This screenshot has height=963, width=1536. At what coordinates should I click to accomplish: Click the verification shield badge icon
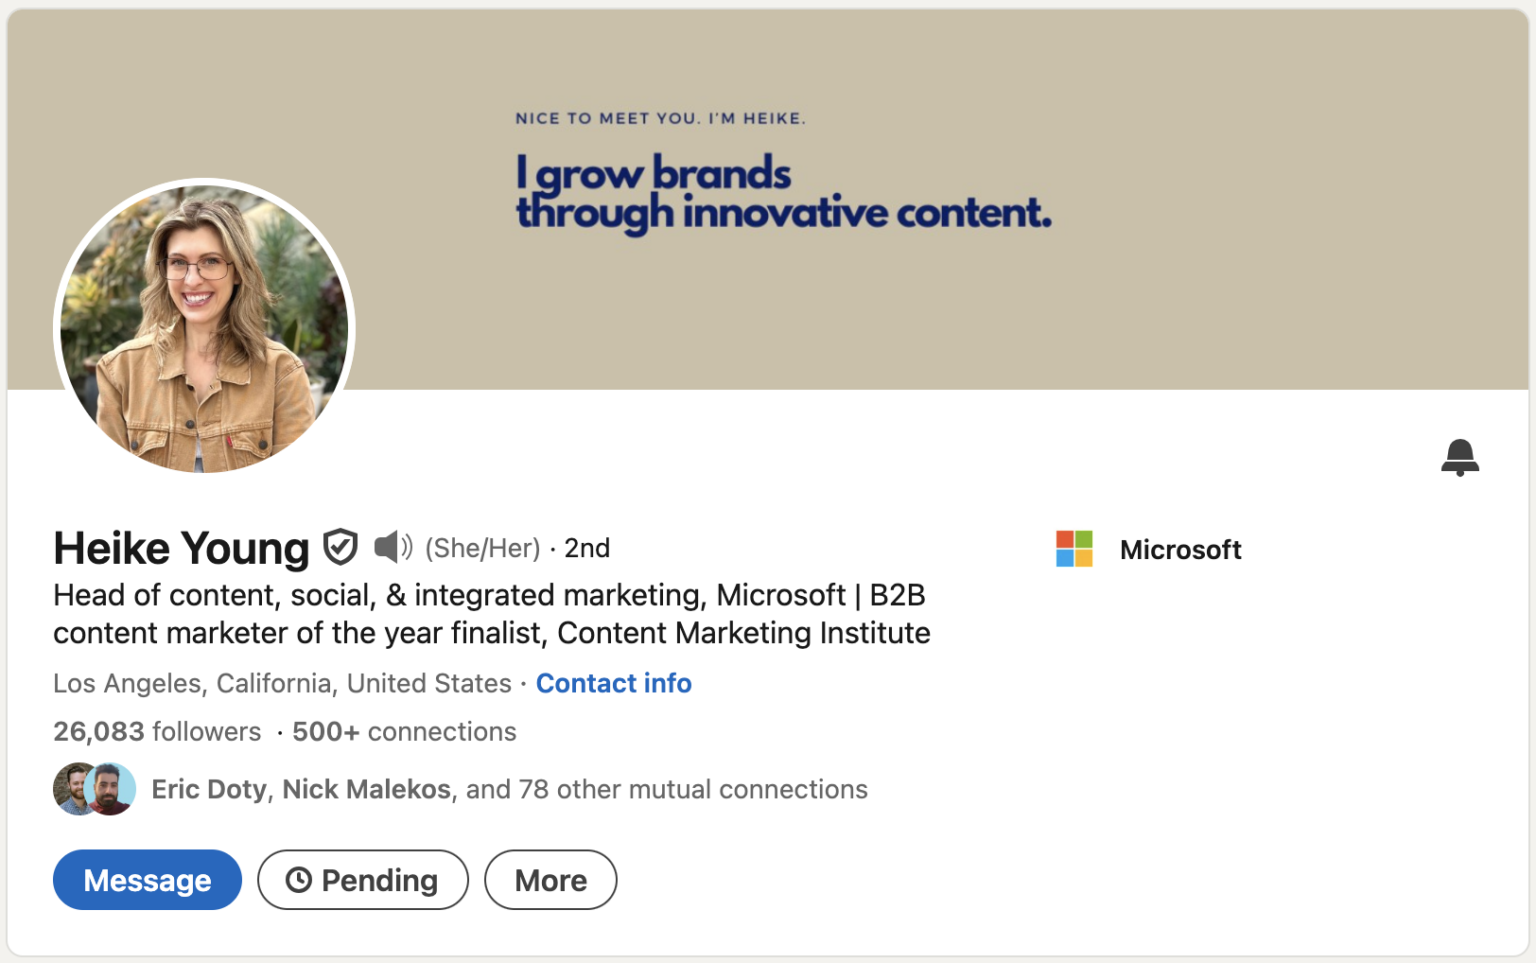coord(340,547)
